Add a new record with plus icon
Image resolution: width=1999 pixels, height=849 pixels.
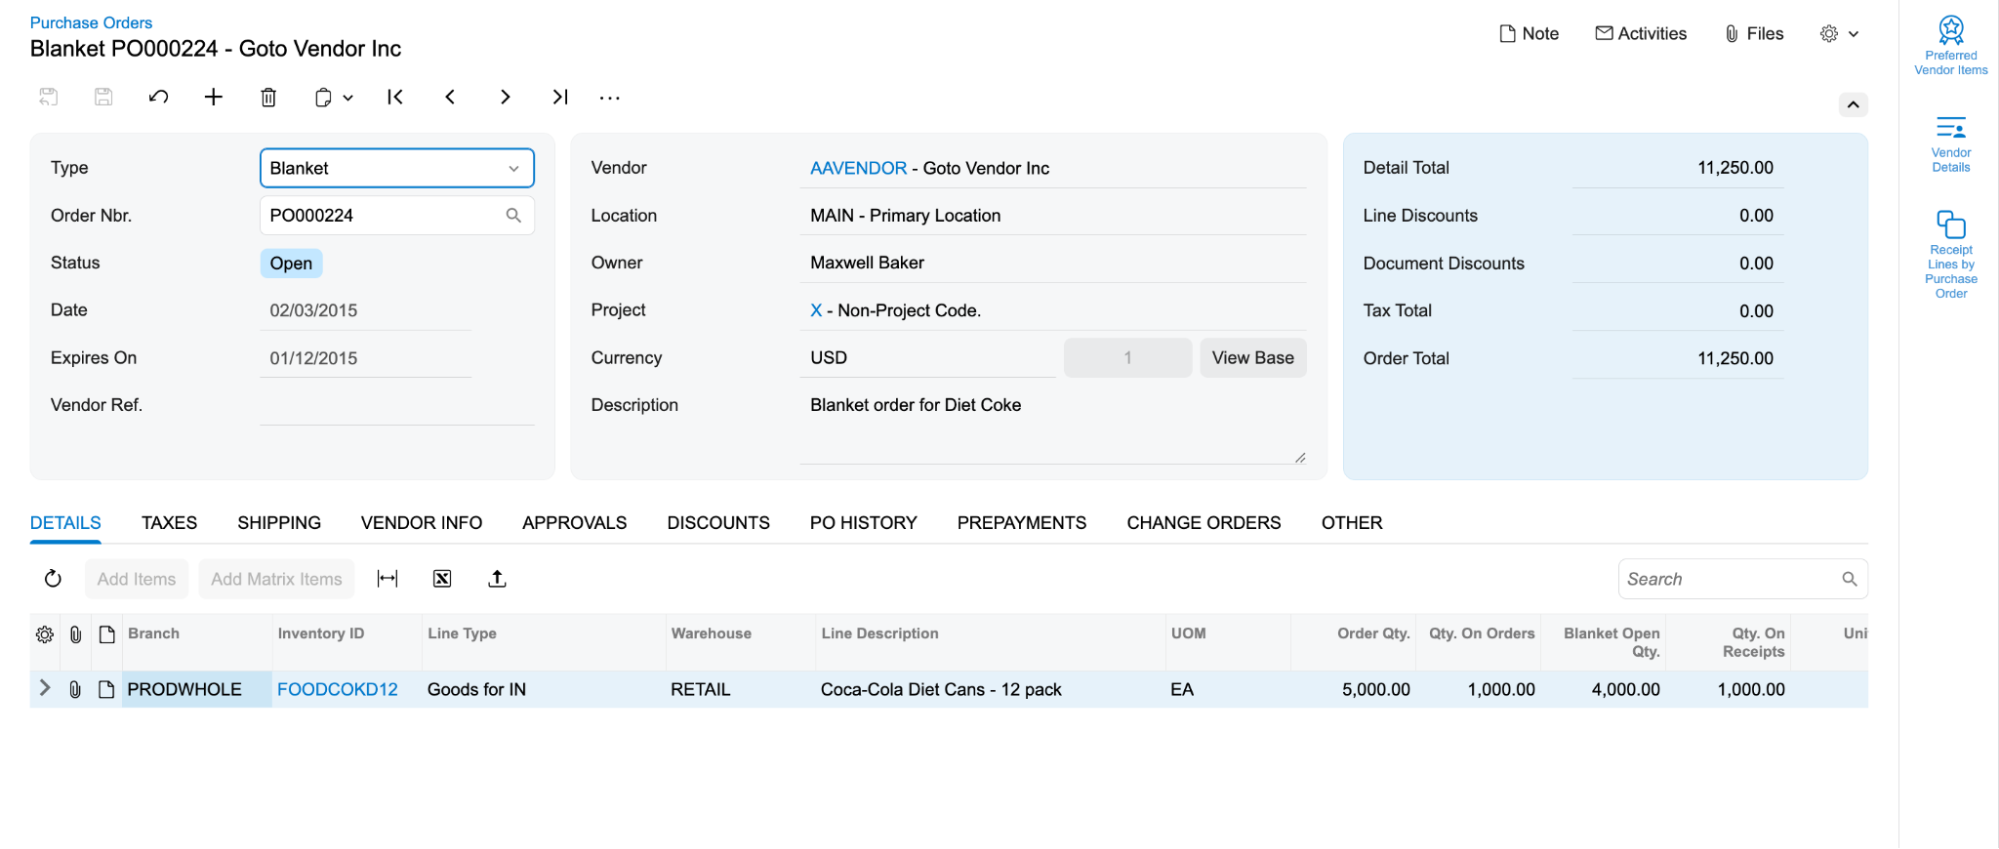(213, 97)
